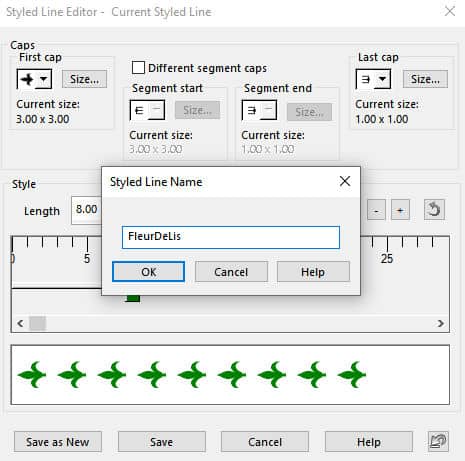Open the First cap dropdown
The image size is (465, 461).
coord(44,79)
